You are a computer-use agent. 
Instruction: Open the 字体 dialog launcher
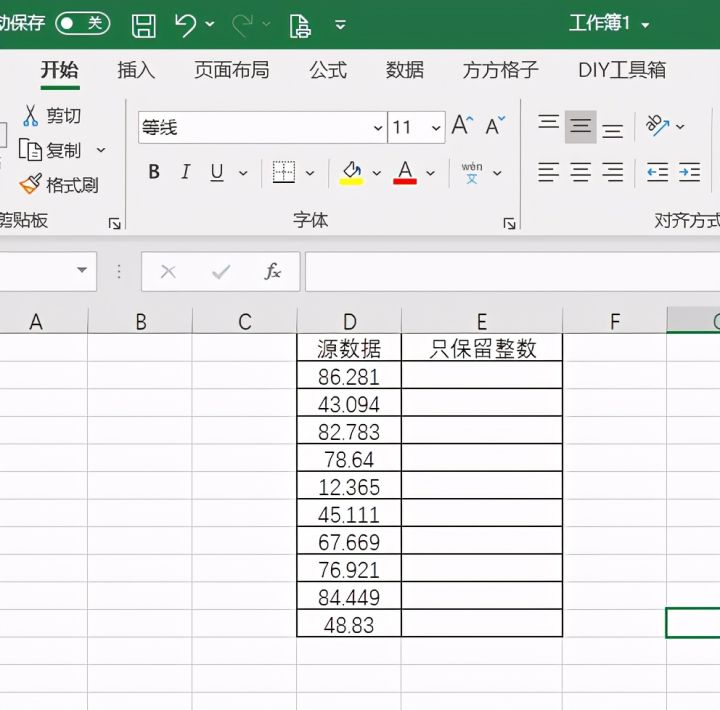(x=509, y=224)
